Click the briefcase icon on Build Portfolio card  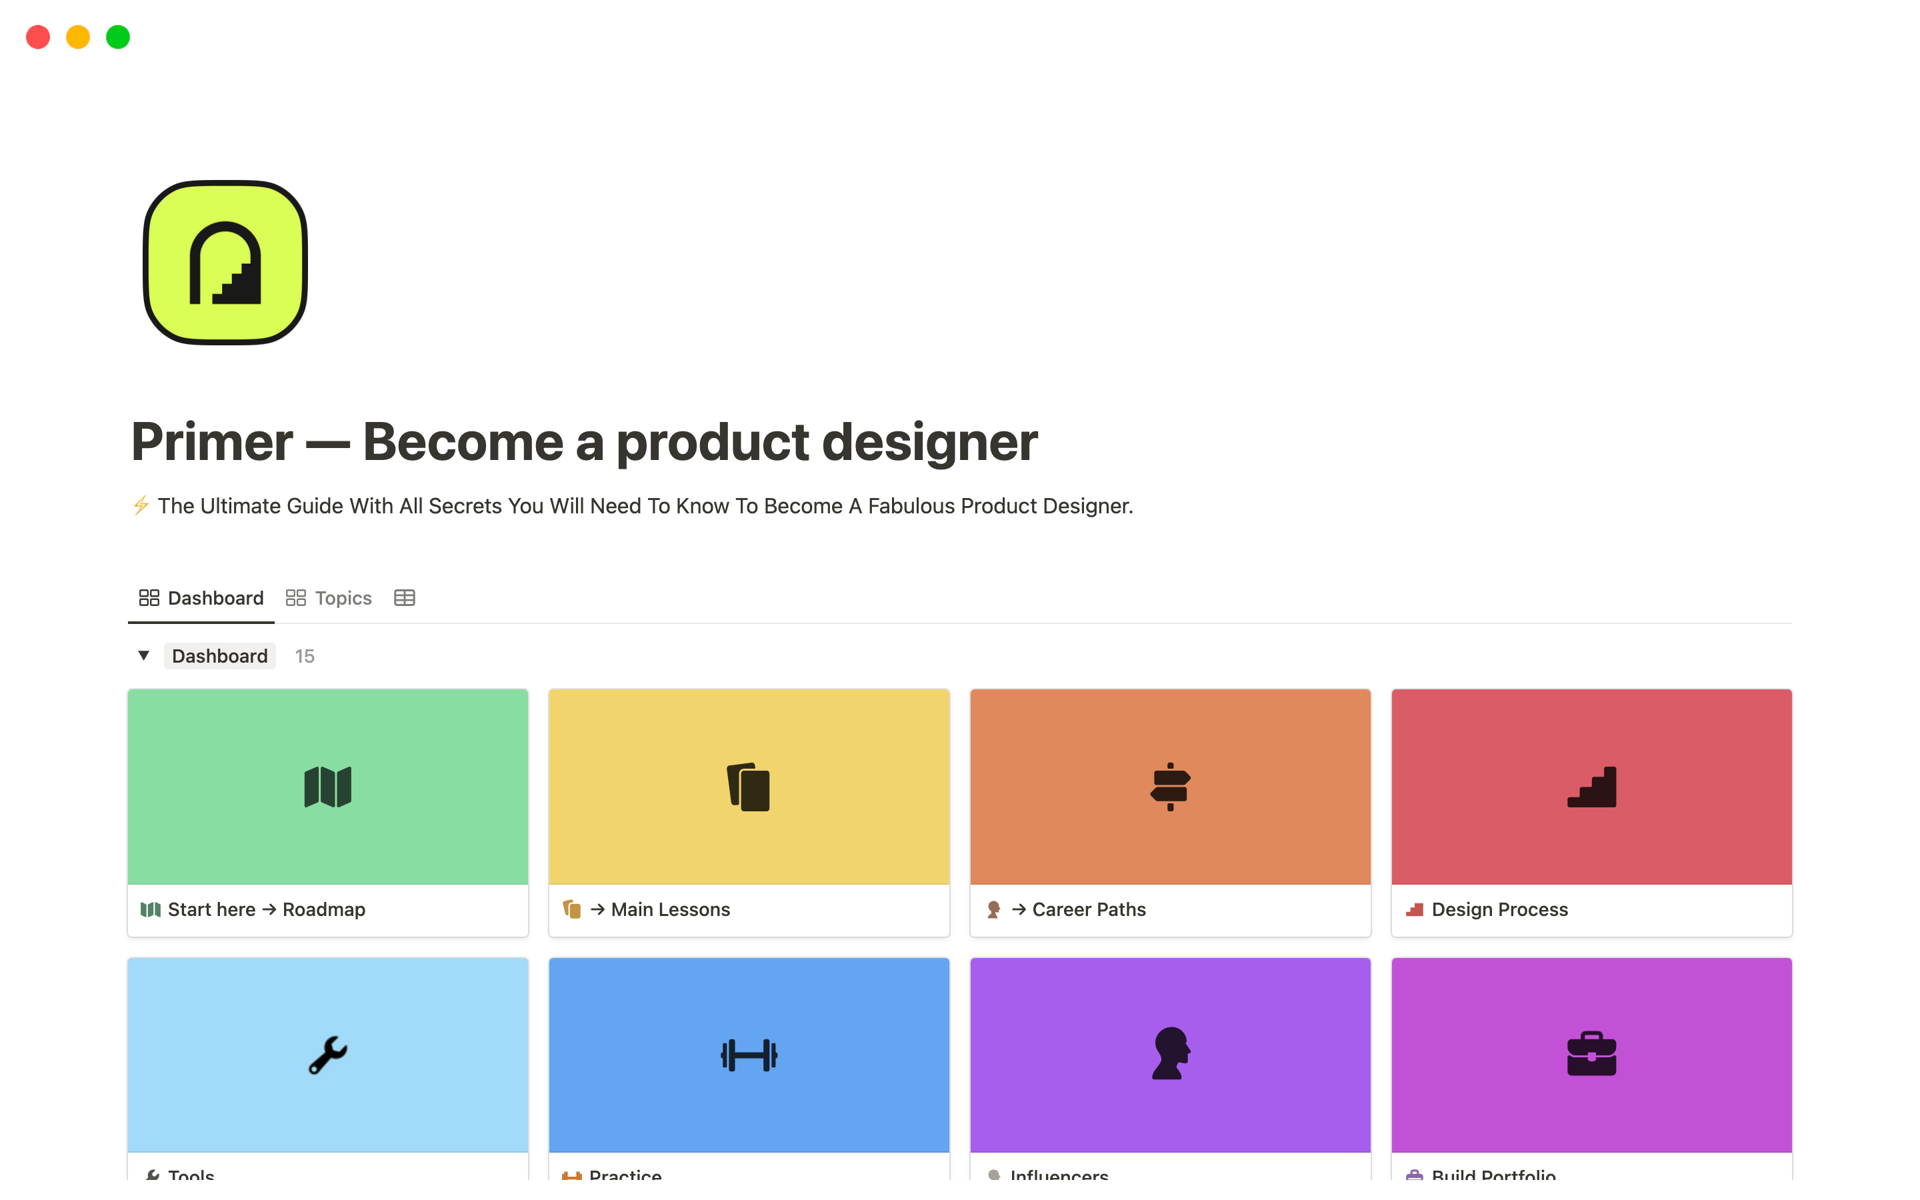click(1591, 1054)
